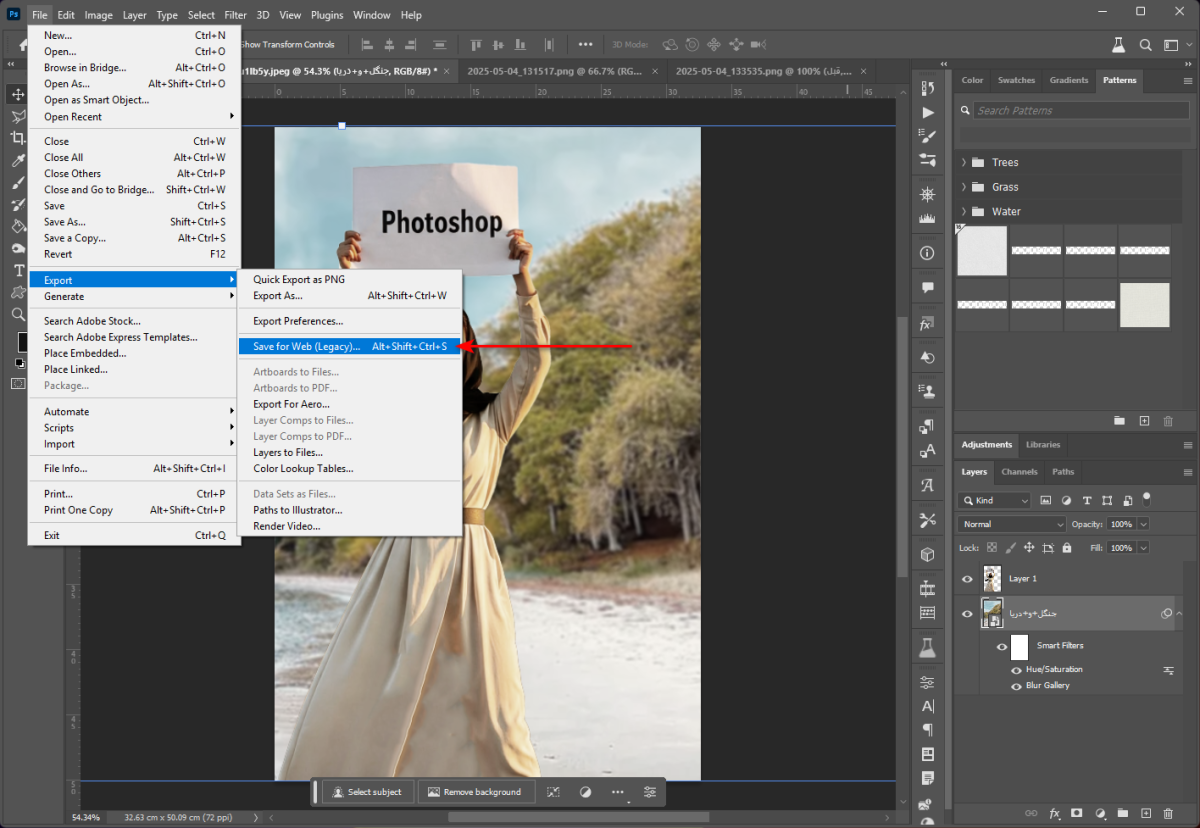Click Save As... in File menu
1200x828 pixels.
[134, 222]
